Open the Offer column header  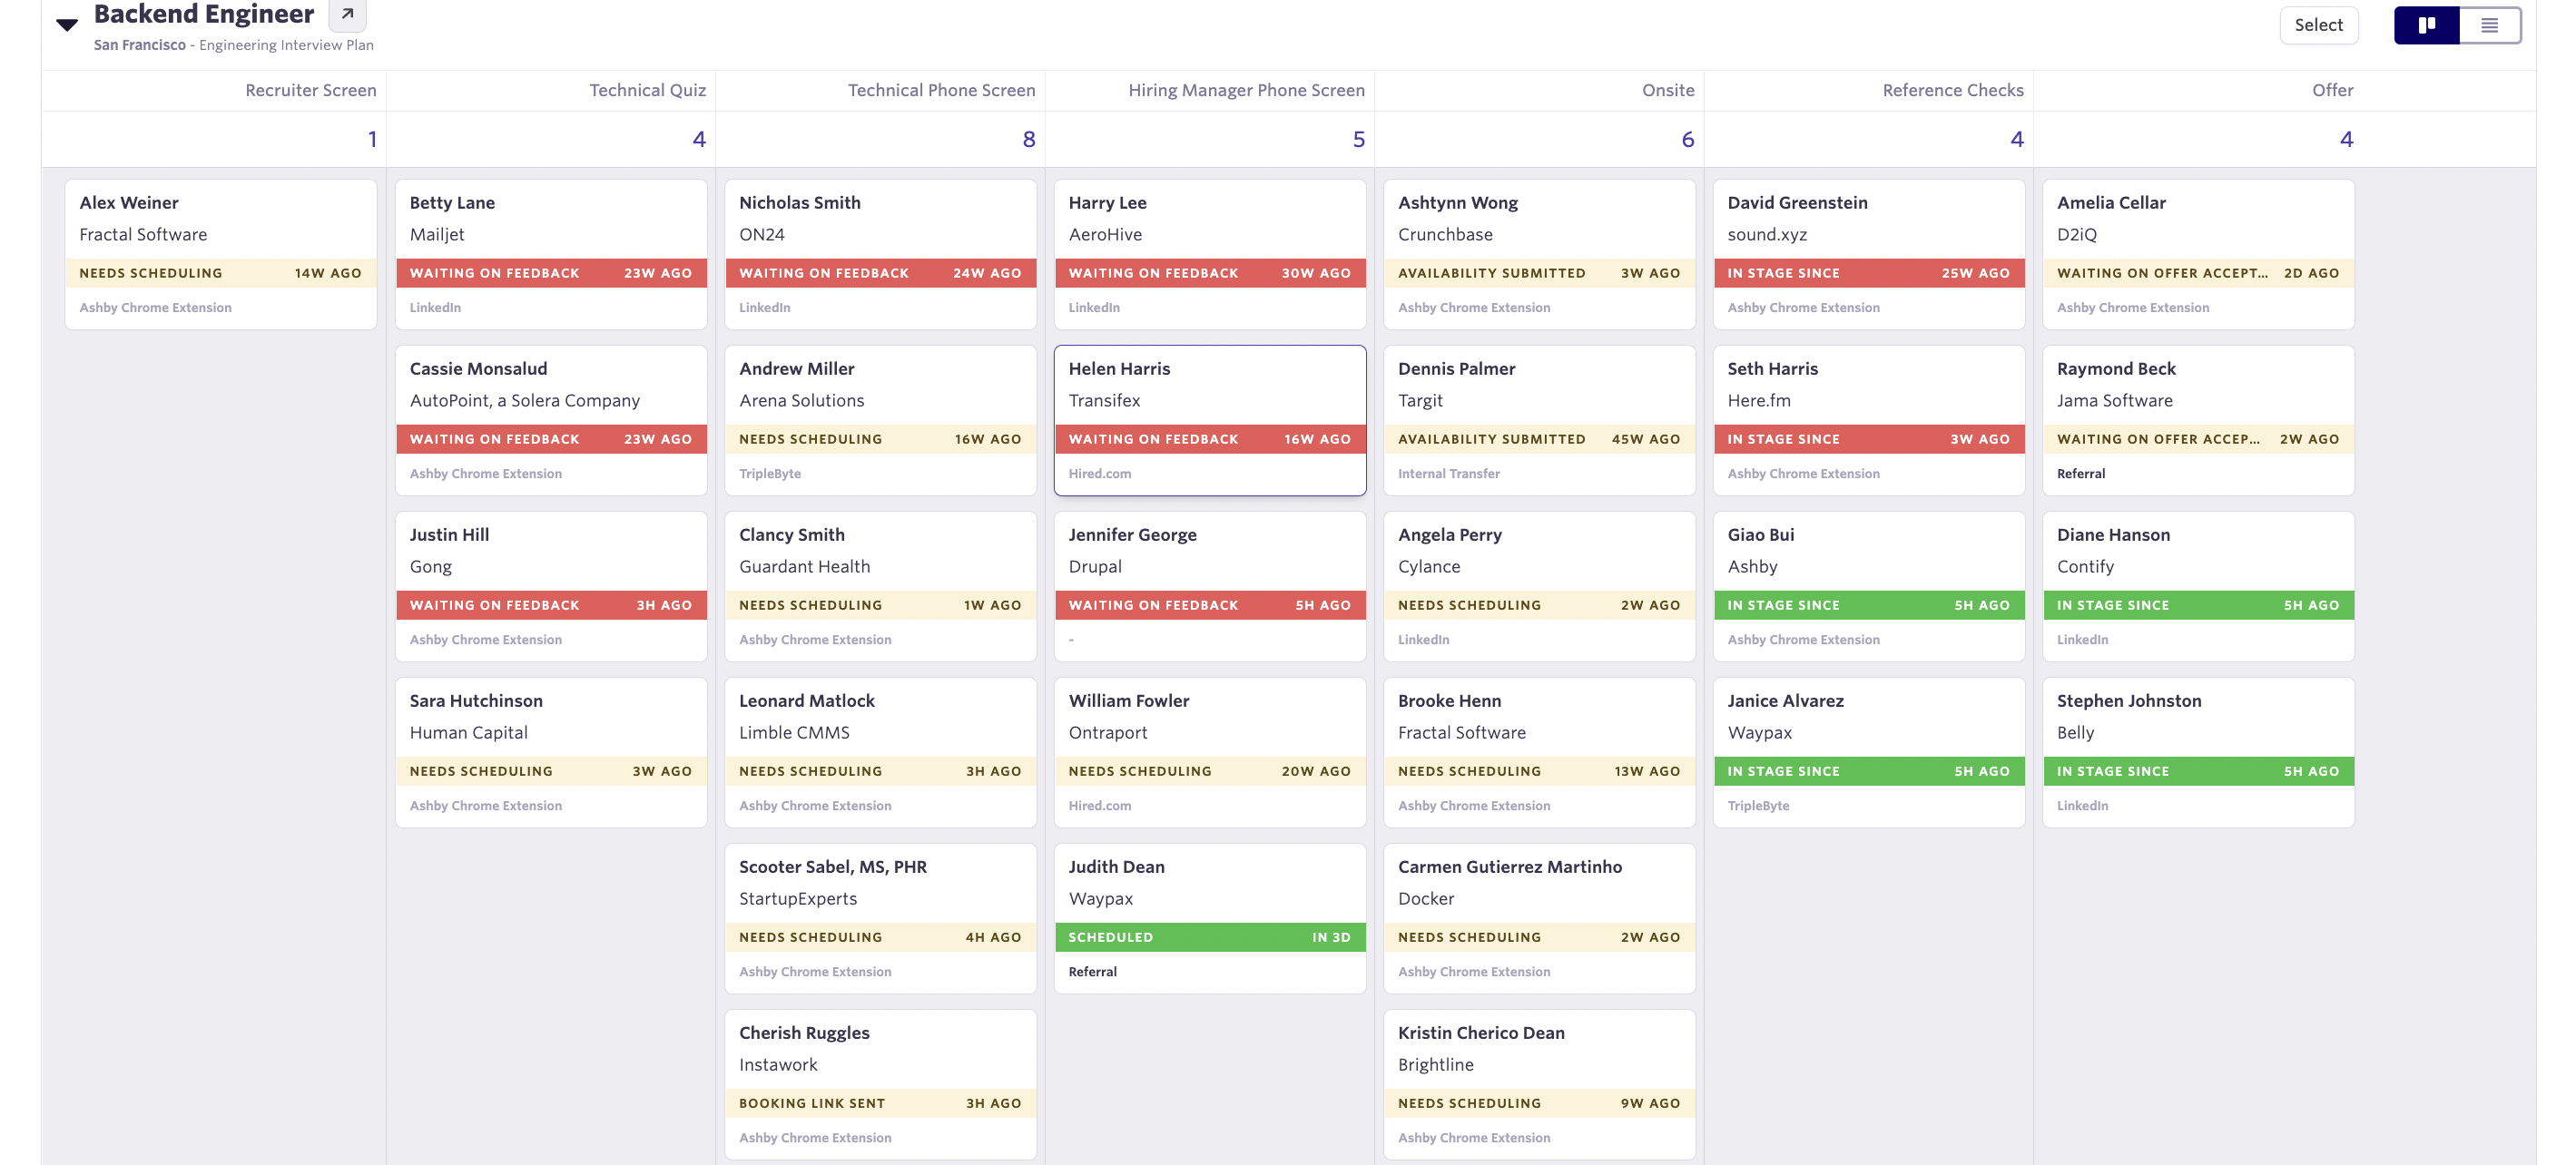(x=2332, y=90)
